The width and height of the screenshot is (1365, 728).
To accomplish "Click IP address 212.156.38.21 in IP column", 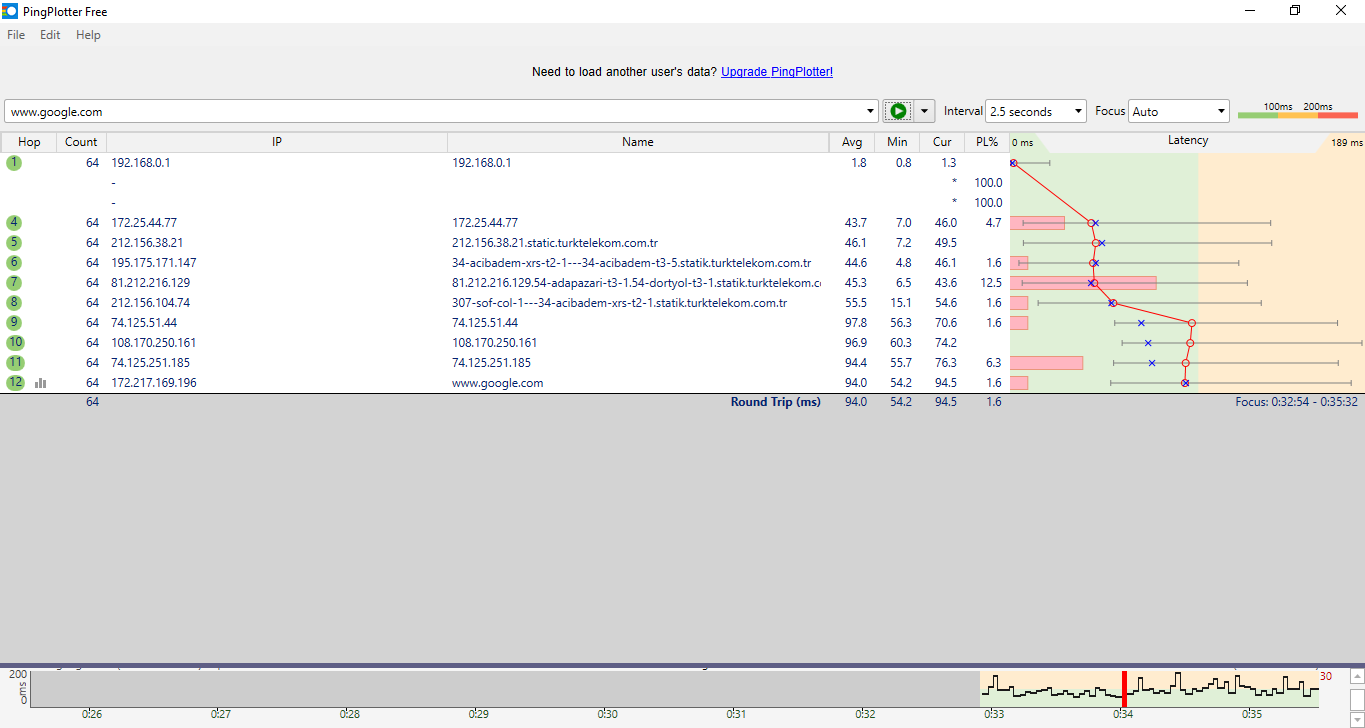I will click(x=147, y=242).
